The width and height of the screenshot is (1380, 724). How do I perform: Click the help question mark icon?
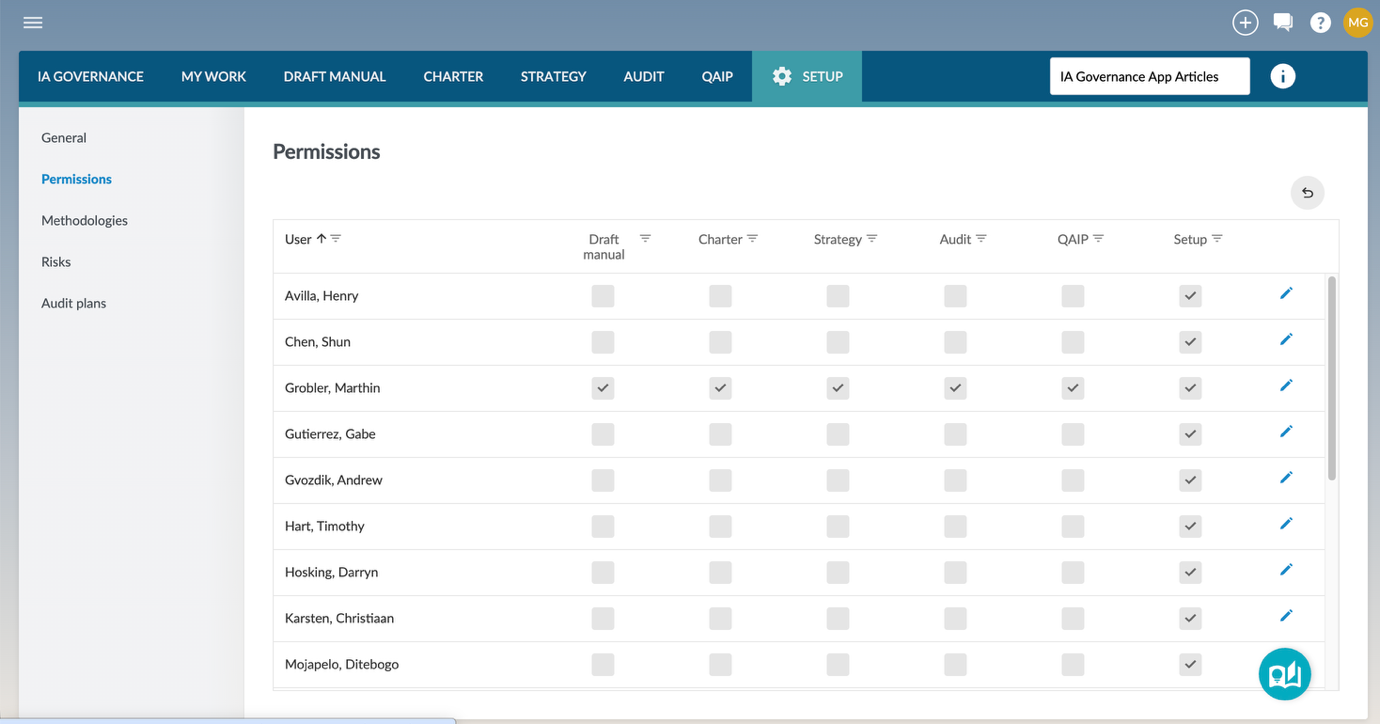tap(1320, 22)
